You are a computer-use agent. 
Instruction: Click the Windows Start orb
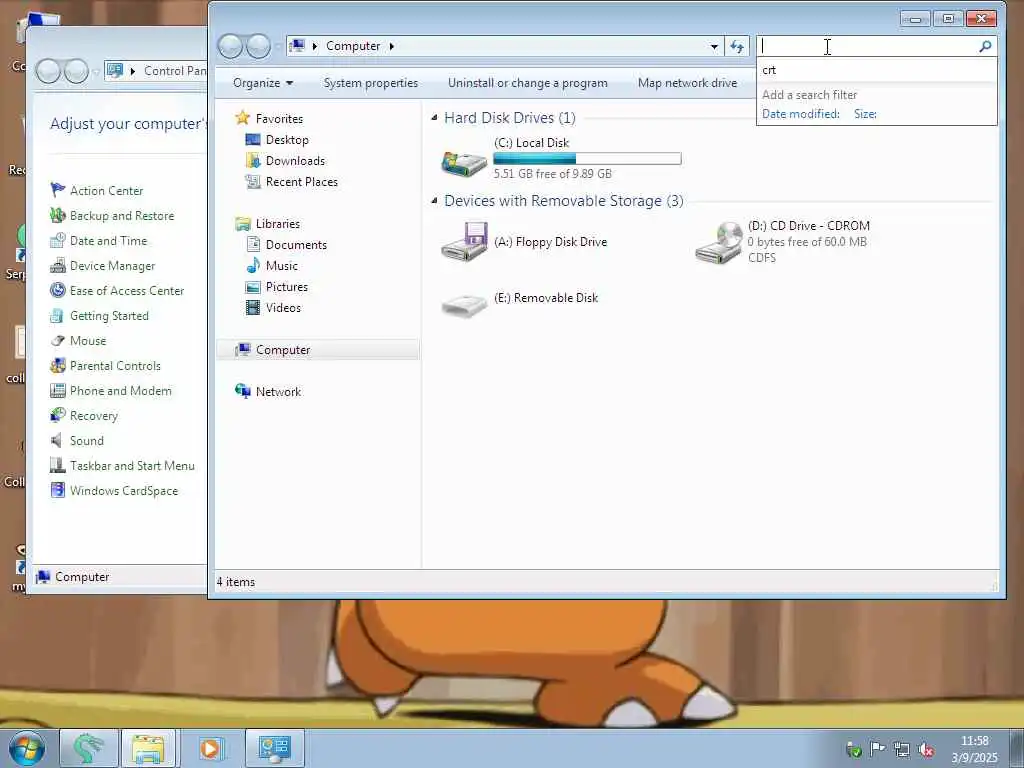[27, 748]
